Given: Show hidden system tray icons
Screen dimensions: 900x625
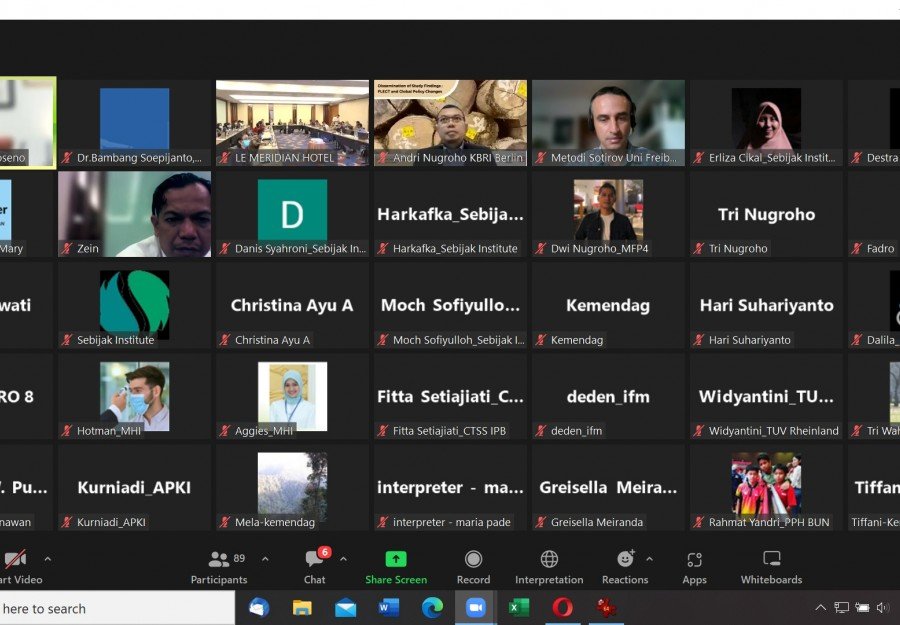Looking at the screenshot, I should [821, 608].
